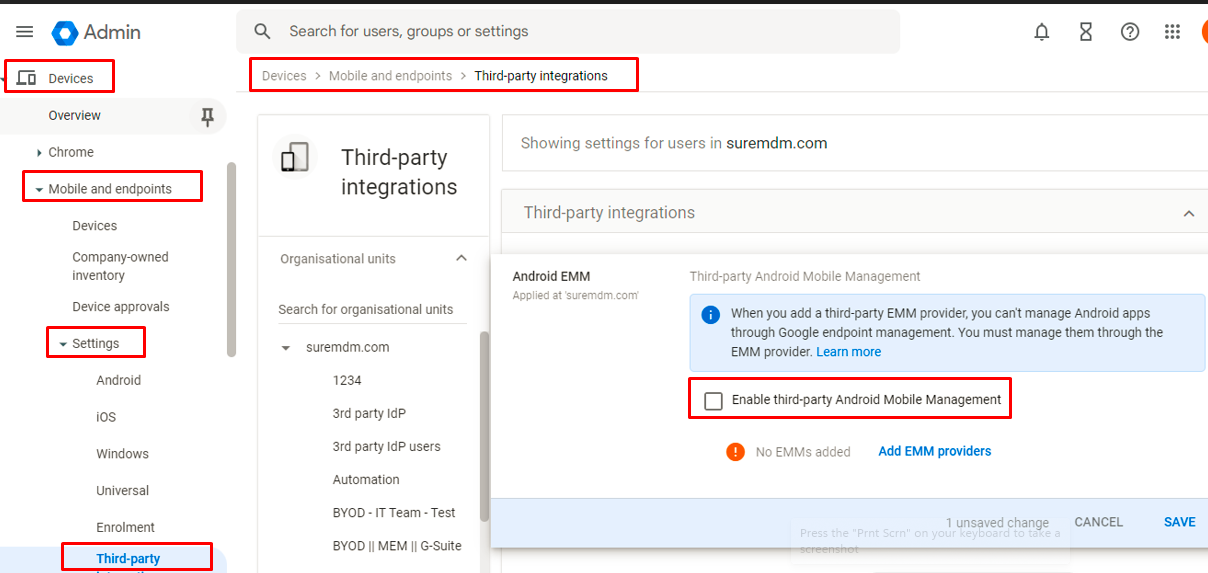
Task: Open the main hamburger menu
Action: pyautogui.click(x=25, y=32)
